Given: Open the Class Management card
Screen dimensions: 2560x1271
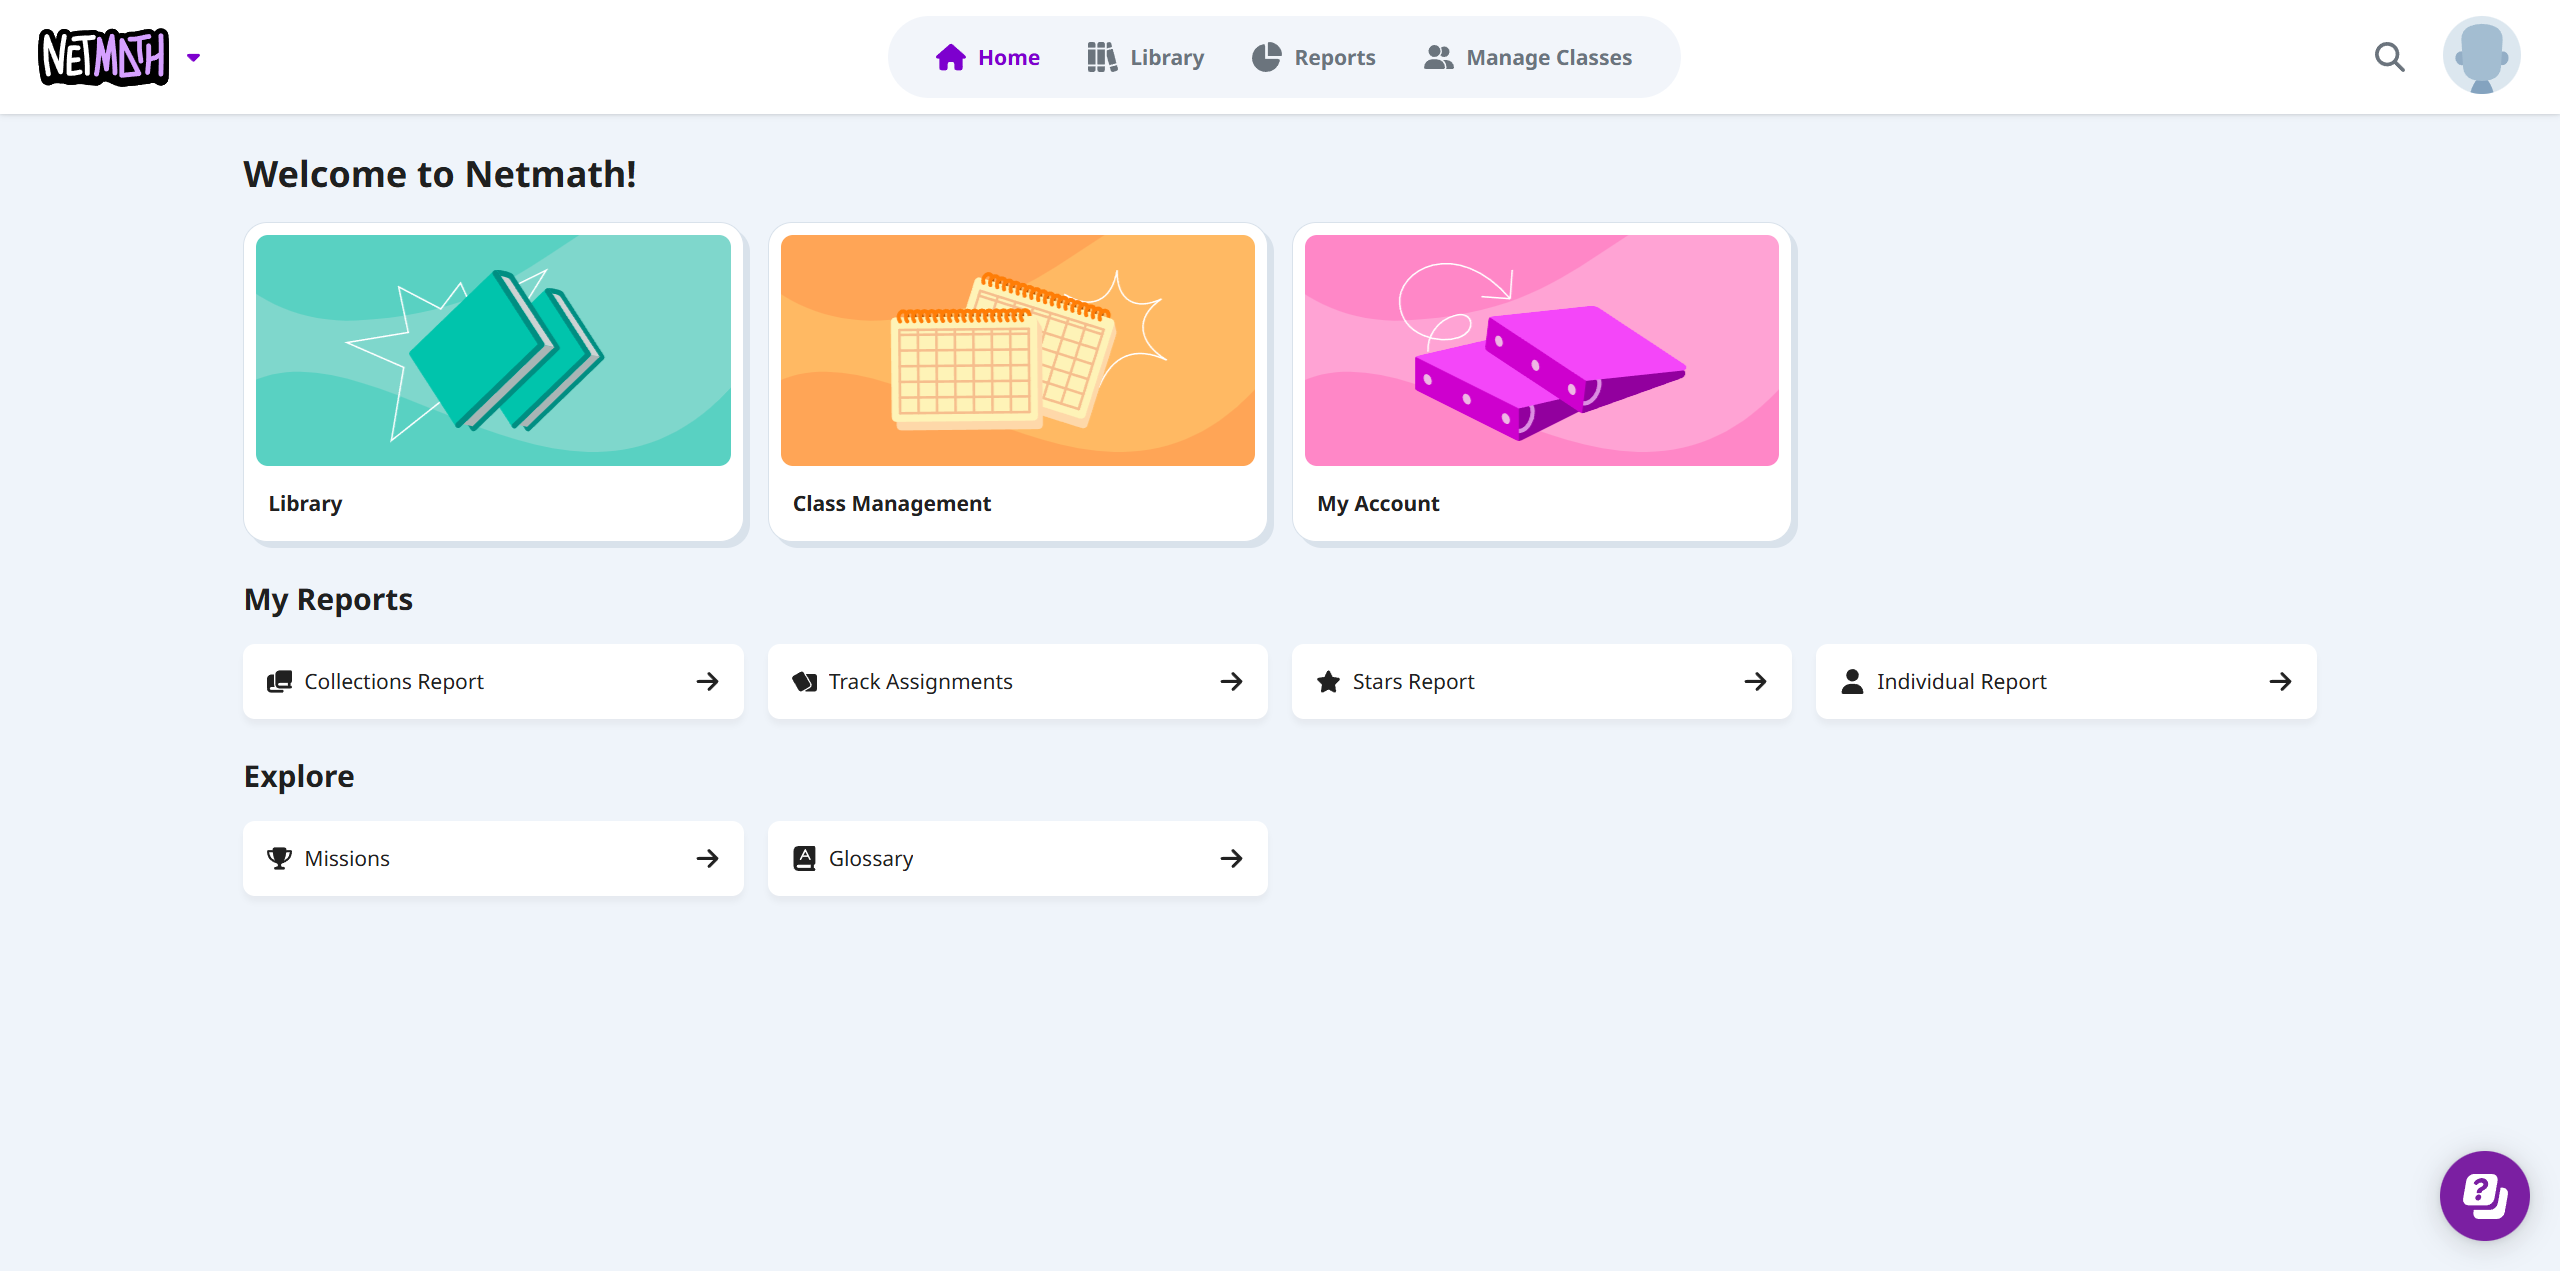Looking at the screenshot, I should click(1017, 382).
